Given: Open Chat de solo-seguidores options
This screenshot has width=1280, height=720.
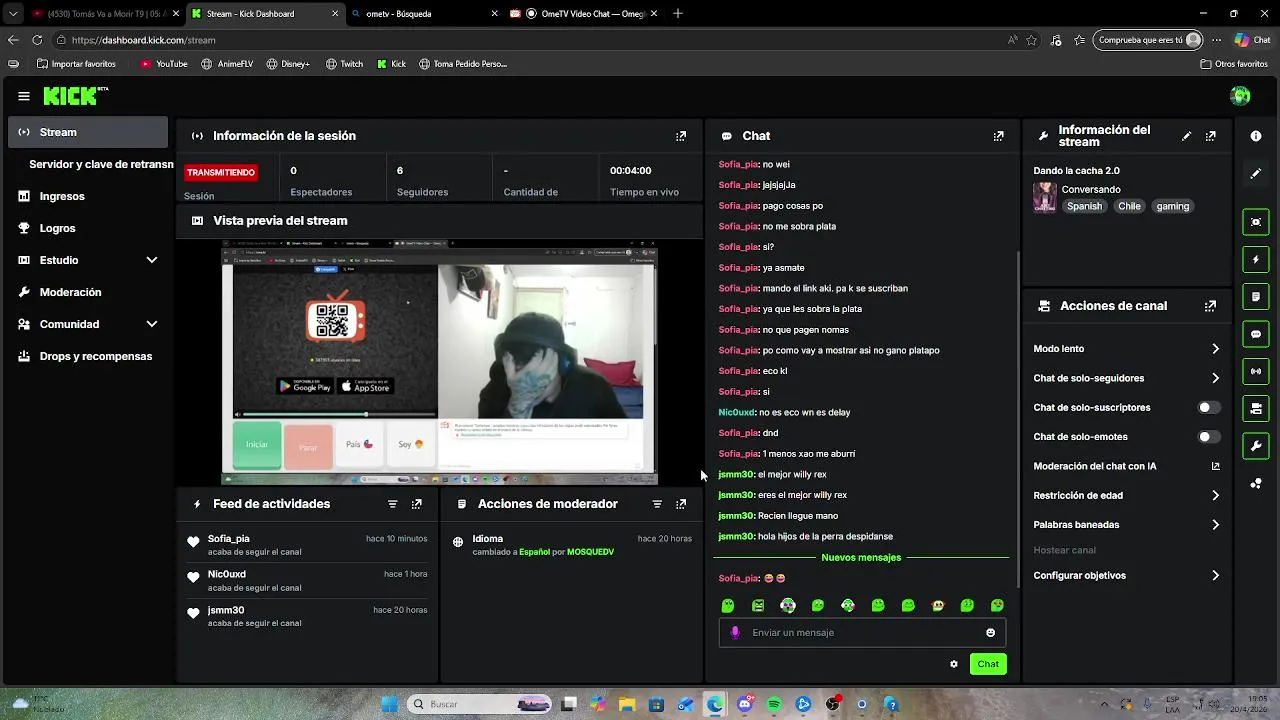Looking at the screenshot, I should (1127, 378).
